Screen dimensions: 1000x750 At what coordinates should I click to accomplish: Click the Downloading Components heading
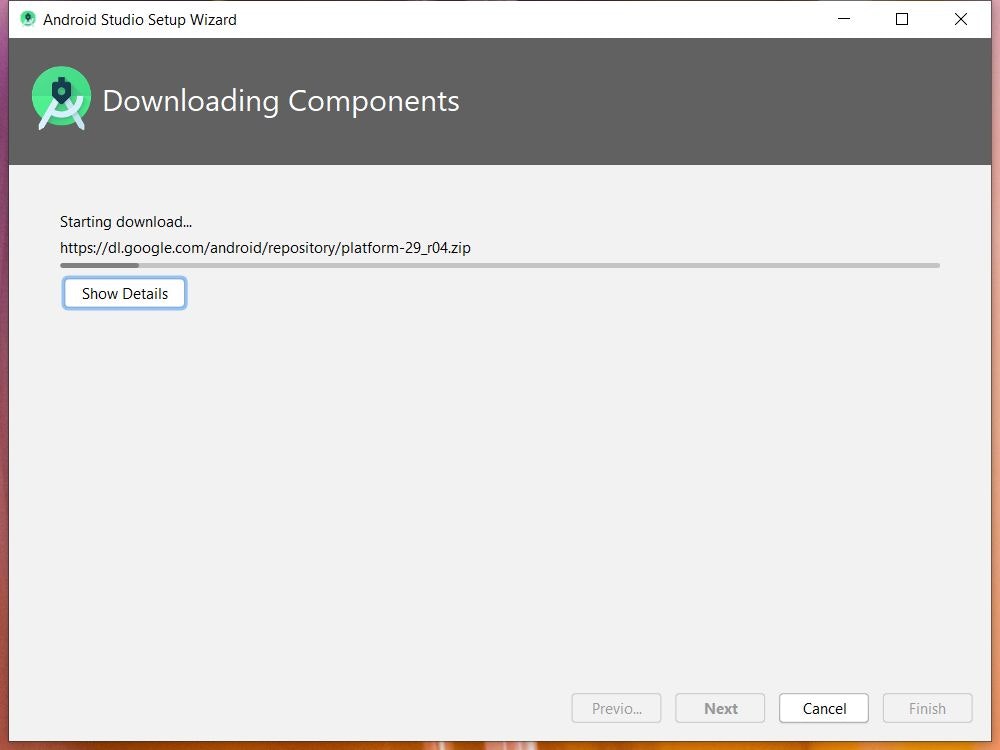pos(281,101)
